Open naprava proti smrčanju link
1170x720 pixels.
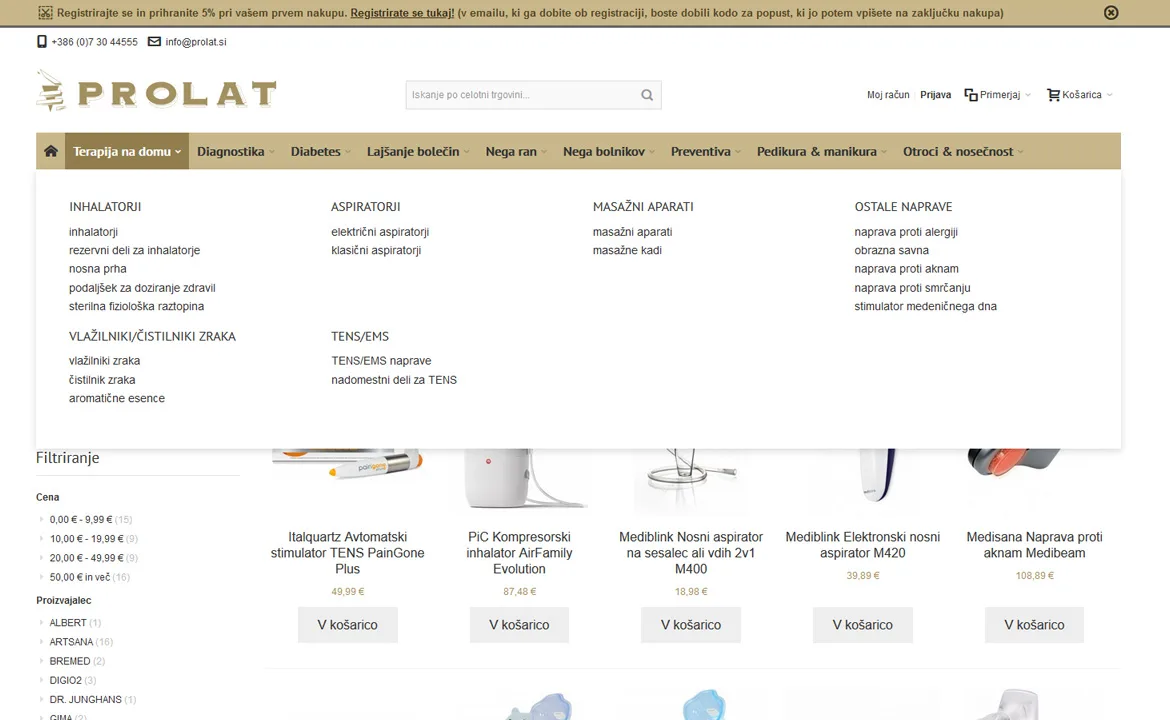[x=913, y=288]
